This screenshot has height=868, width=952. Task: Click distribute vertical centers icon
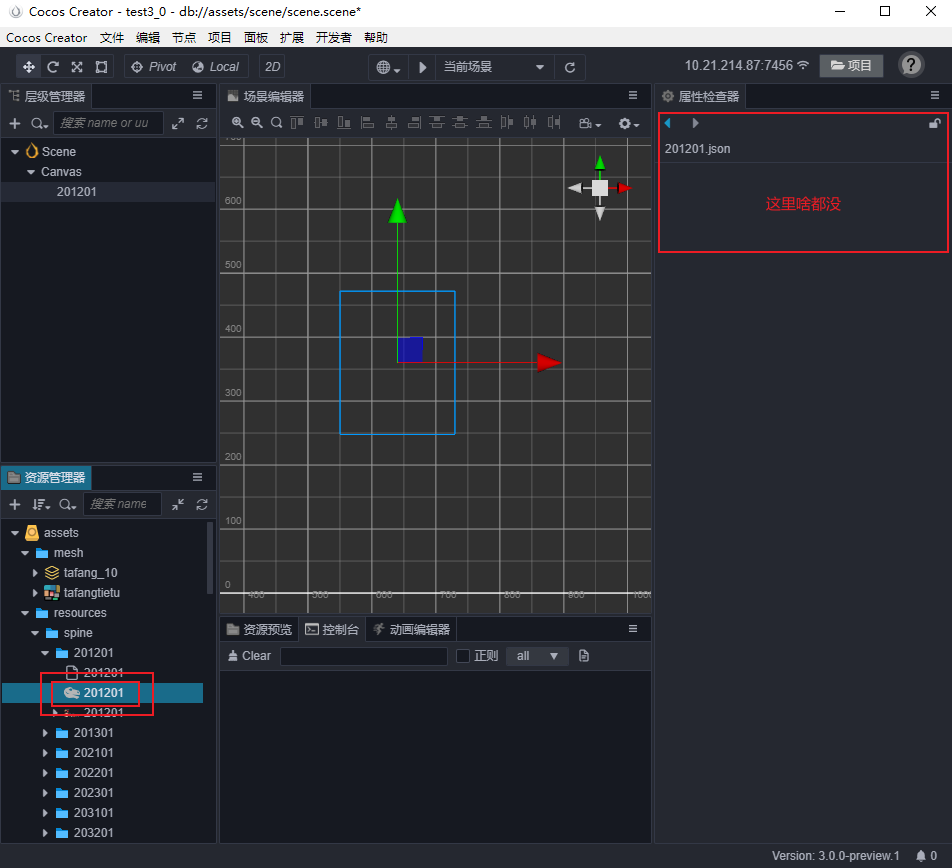(460, 123)
